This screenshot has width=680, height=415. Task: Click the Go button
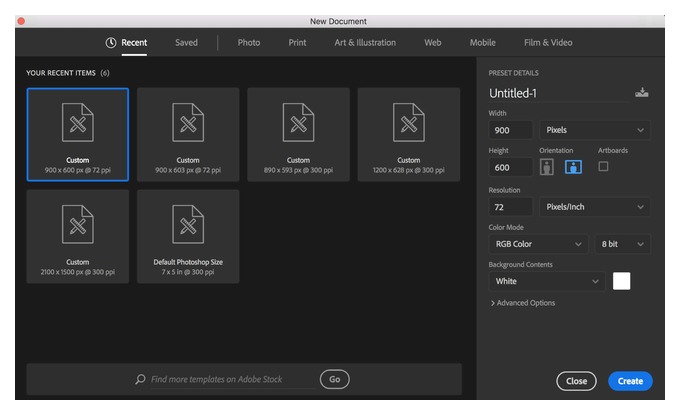click(334, 379)
